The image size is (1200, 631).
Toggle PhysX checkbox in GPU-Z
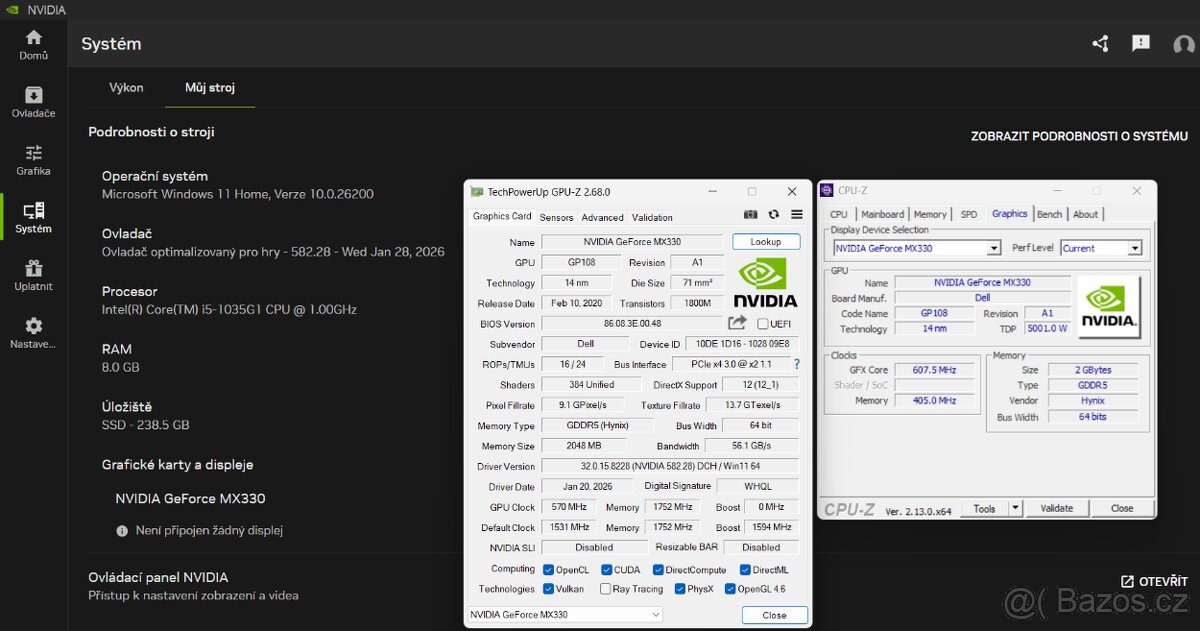680,590
